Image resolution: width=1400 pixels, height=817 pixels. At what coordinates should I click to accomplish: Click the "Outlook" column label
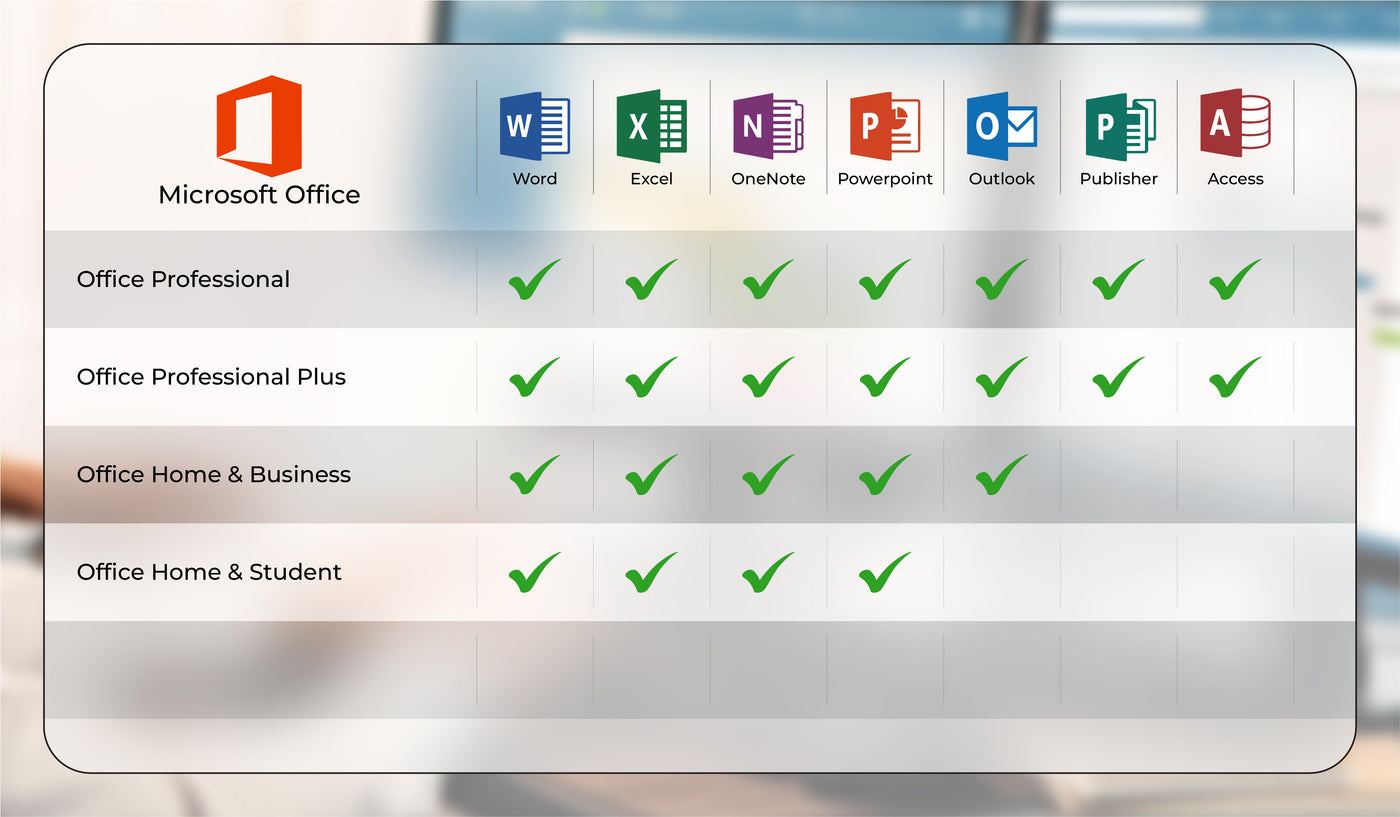click(1002, 179)
